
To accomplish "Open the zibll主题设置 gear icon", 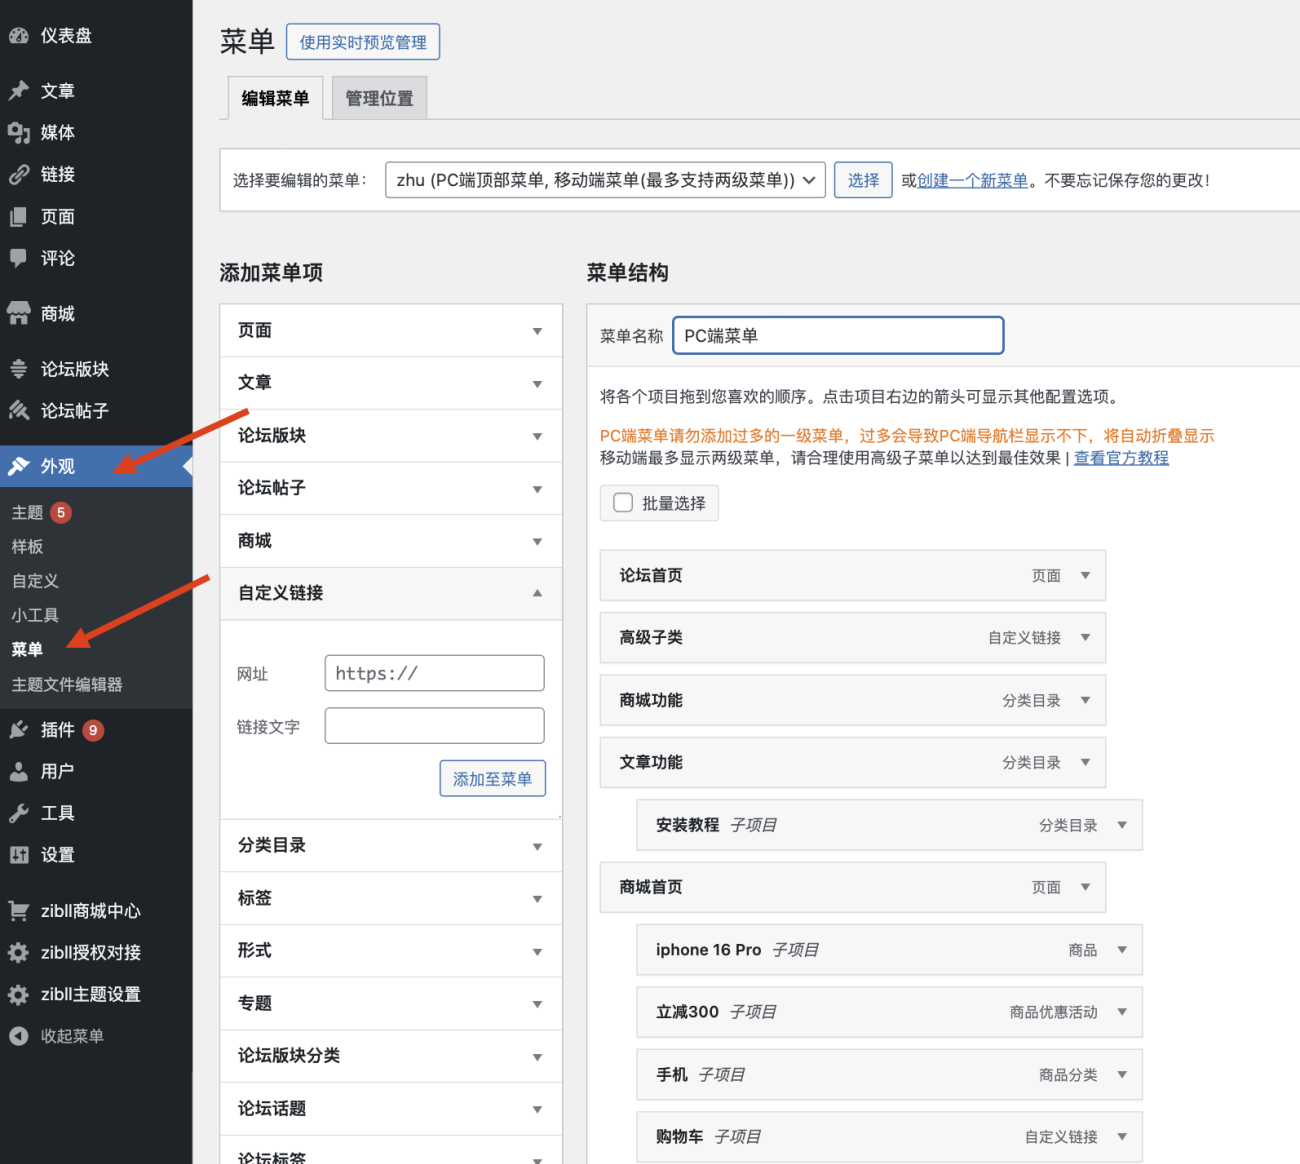I will pyautogui.click(x=19, y=994).
